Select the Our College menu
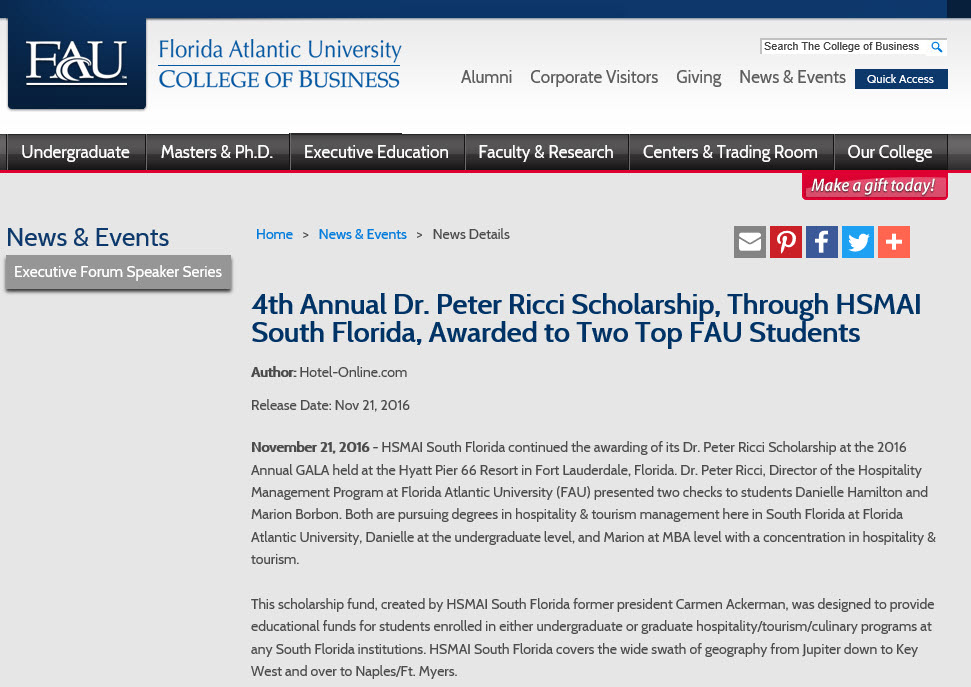Image resolution: width=971 pixels, height=687 pixels. (x=890, y=152)
